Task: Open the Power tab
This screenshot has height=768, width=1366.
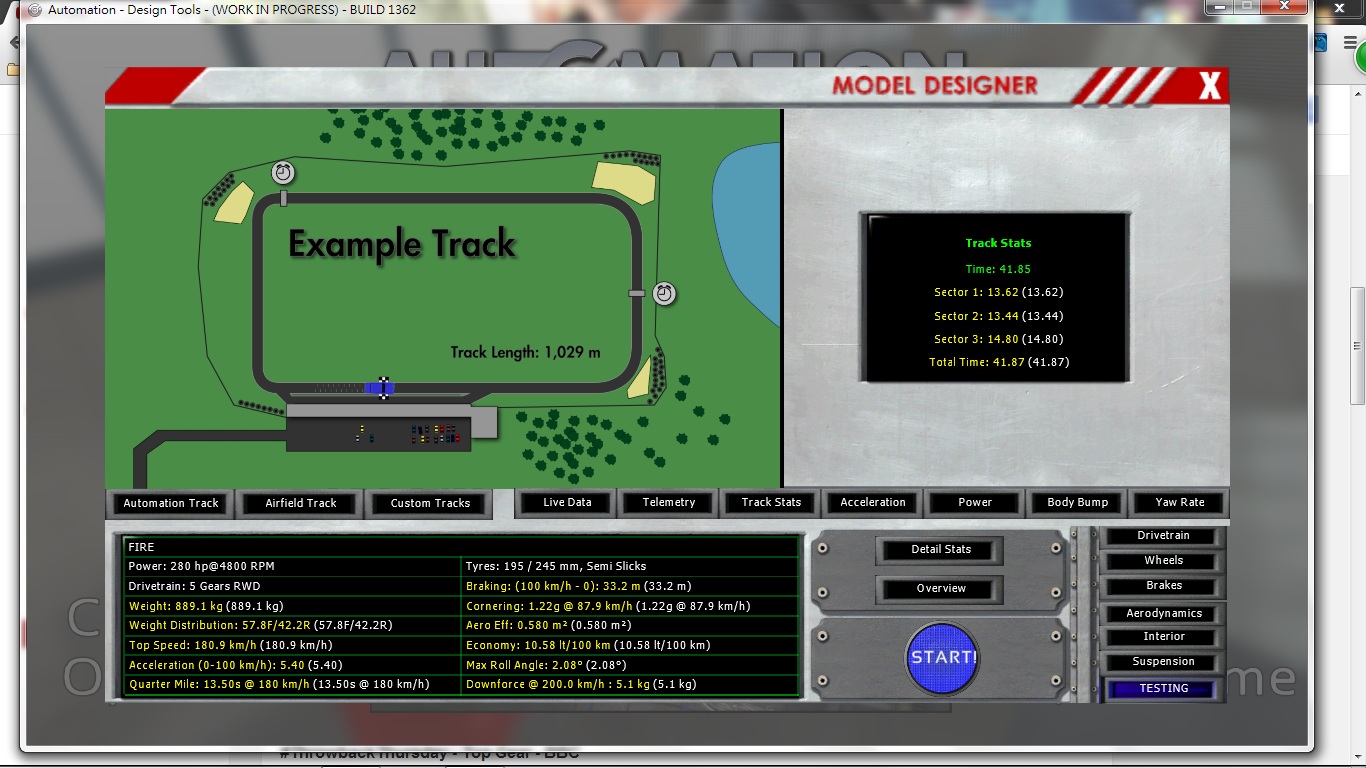Action: [x=975, y=502]
